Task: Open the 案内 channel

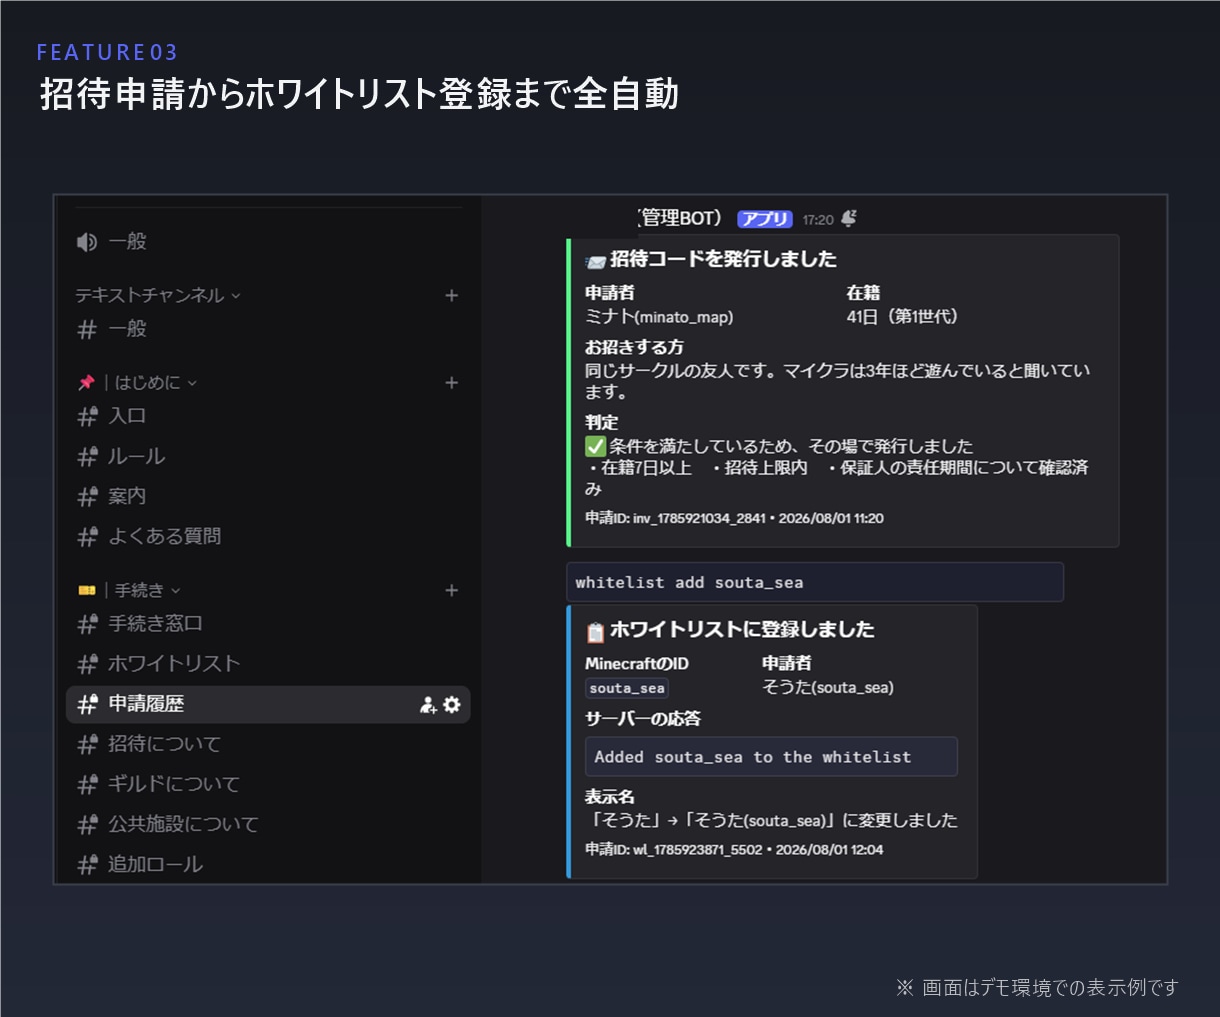Action: (x=268, y=496)
